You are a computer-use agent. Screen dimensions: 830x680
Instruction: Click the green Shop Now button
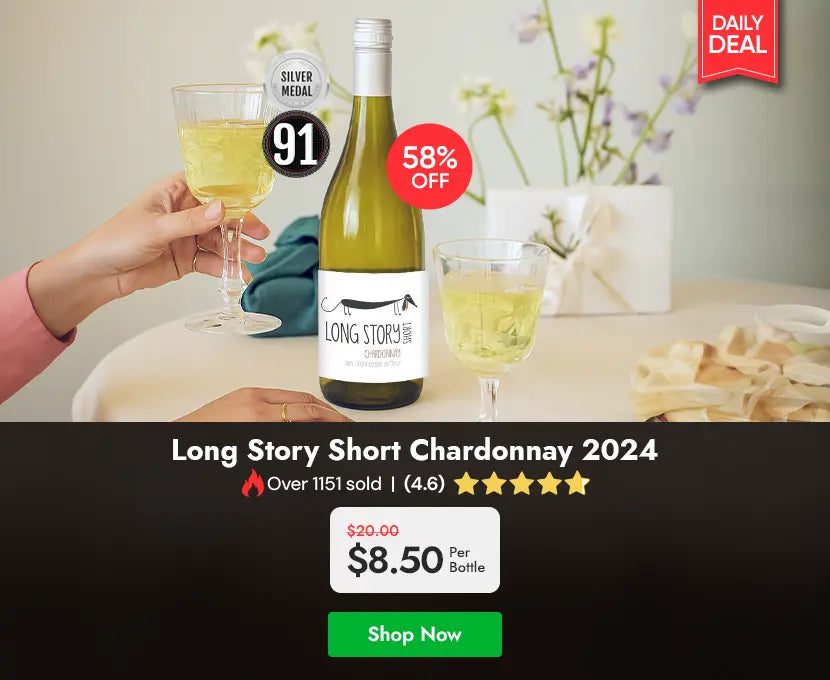[x=414, y=634]
